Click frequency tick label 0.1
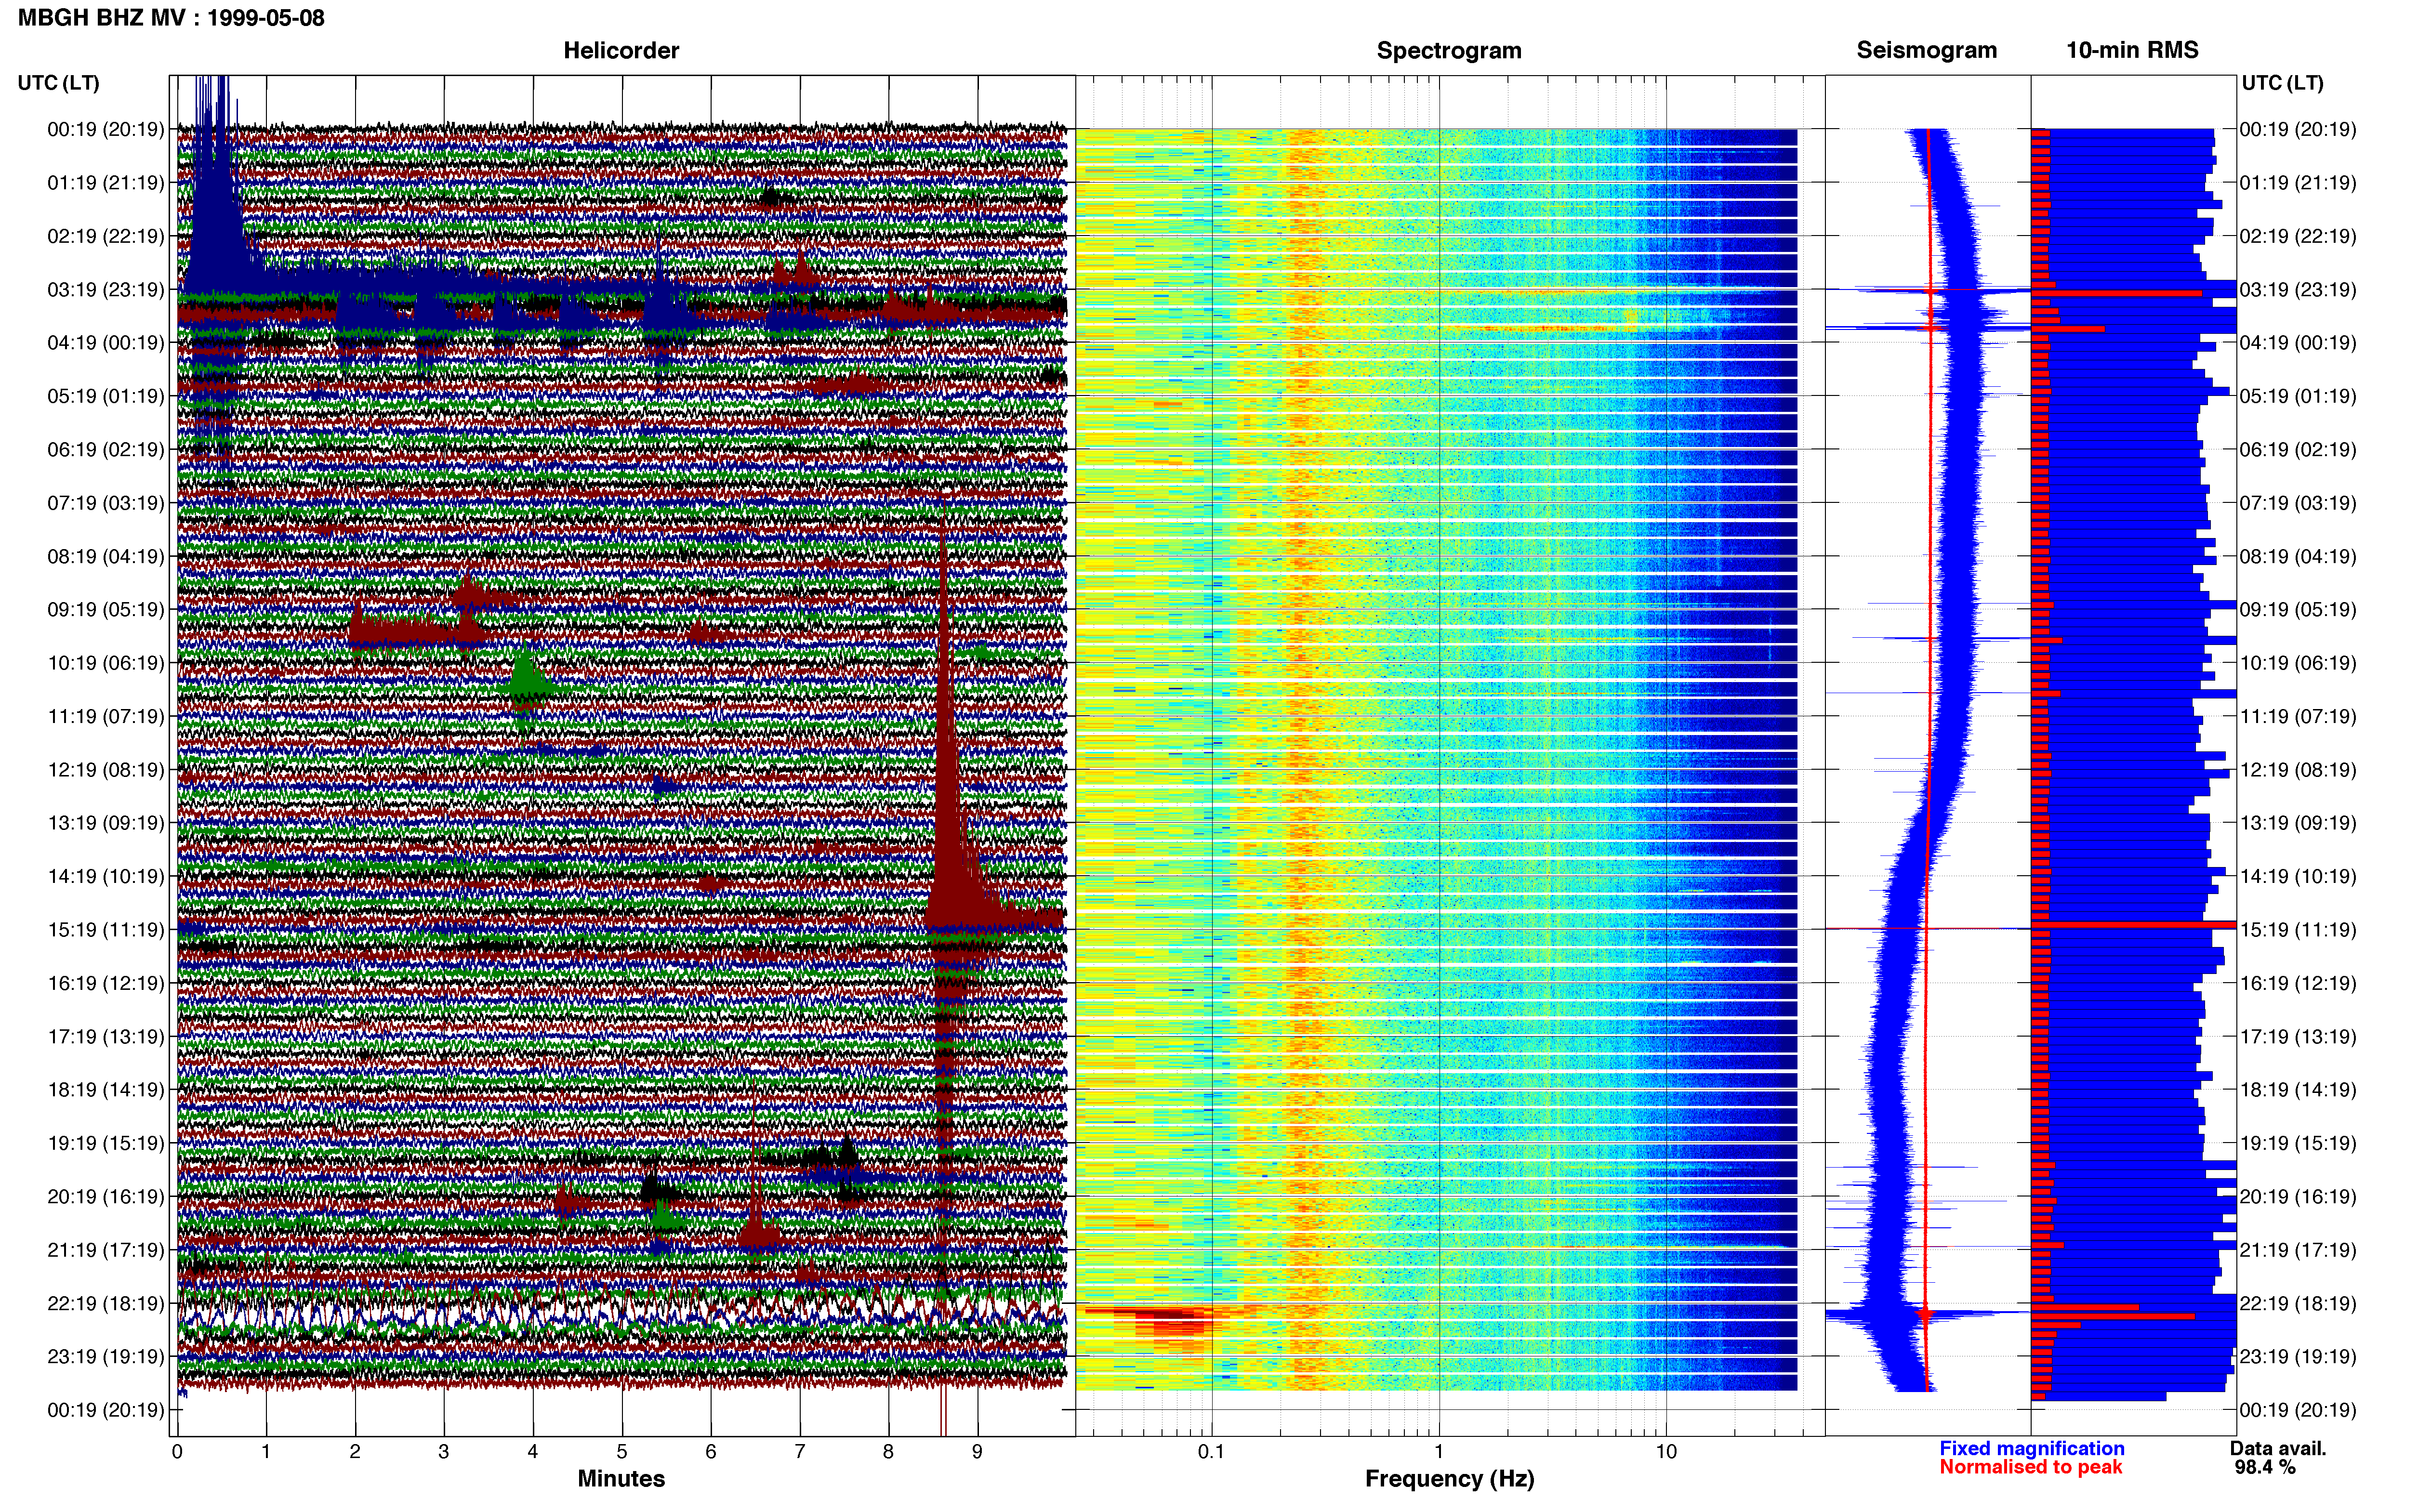Image resolution: width=2418 pixels, height=1512 pixels. tap(1211, 1452)
